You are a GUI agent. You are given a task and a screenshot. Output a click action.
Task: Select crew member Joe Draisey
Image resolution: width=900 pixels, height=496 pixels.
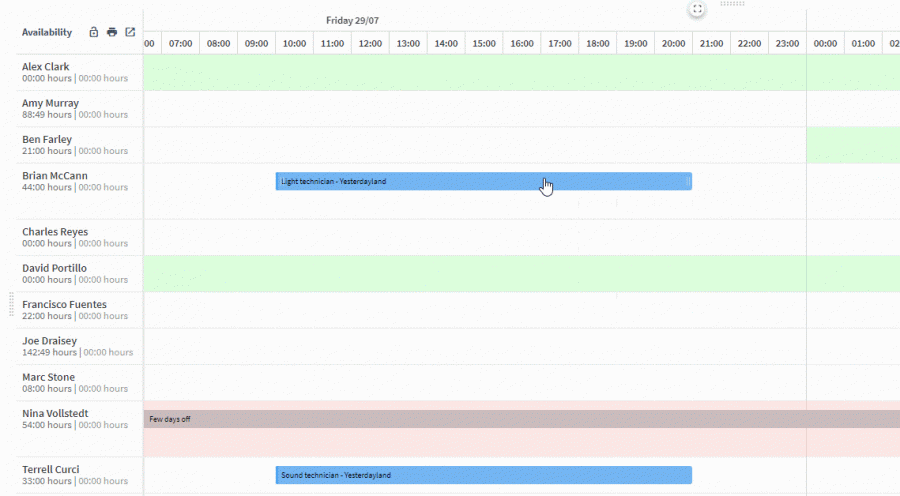49,341
